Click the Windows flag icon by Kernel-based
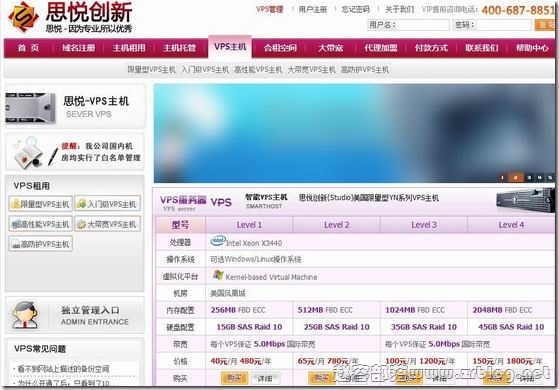 [x=218, y=275]
